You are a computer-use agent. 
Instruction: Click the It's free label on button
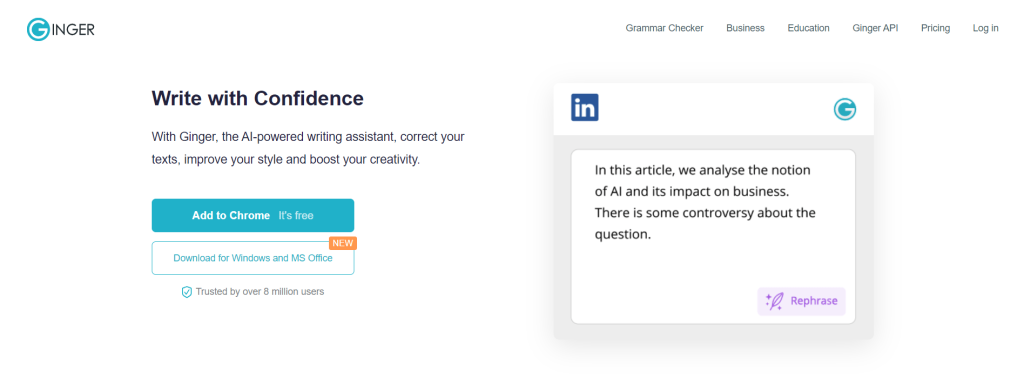pos(296,215)
